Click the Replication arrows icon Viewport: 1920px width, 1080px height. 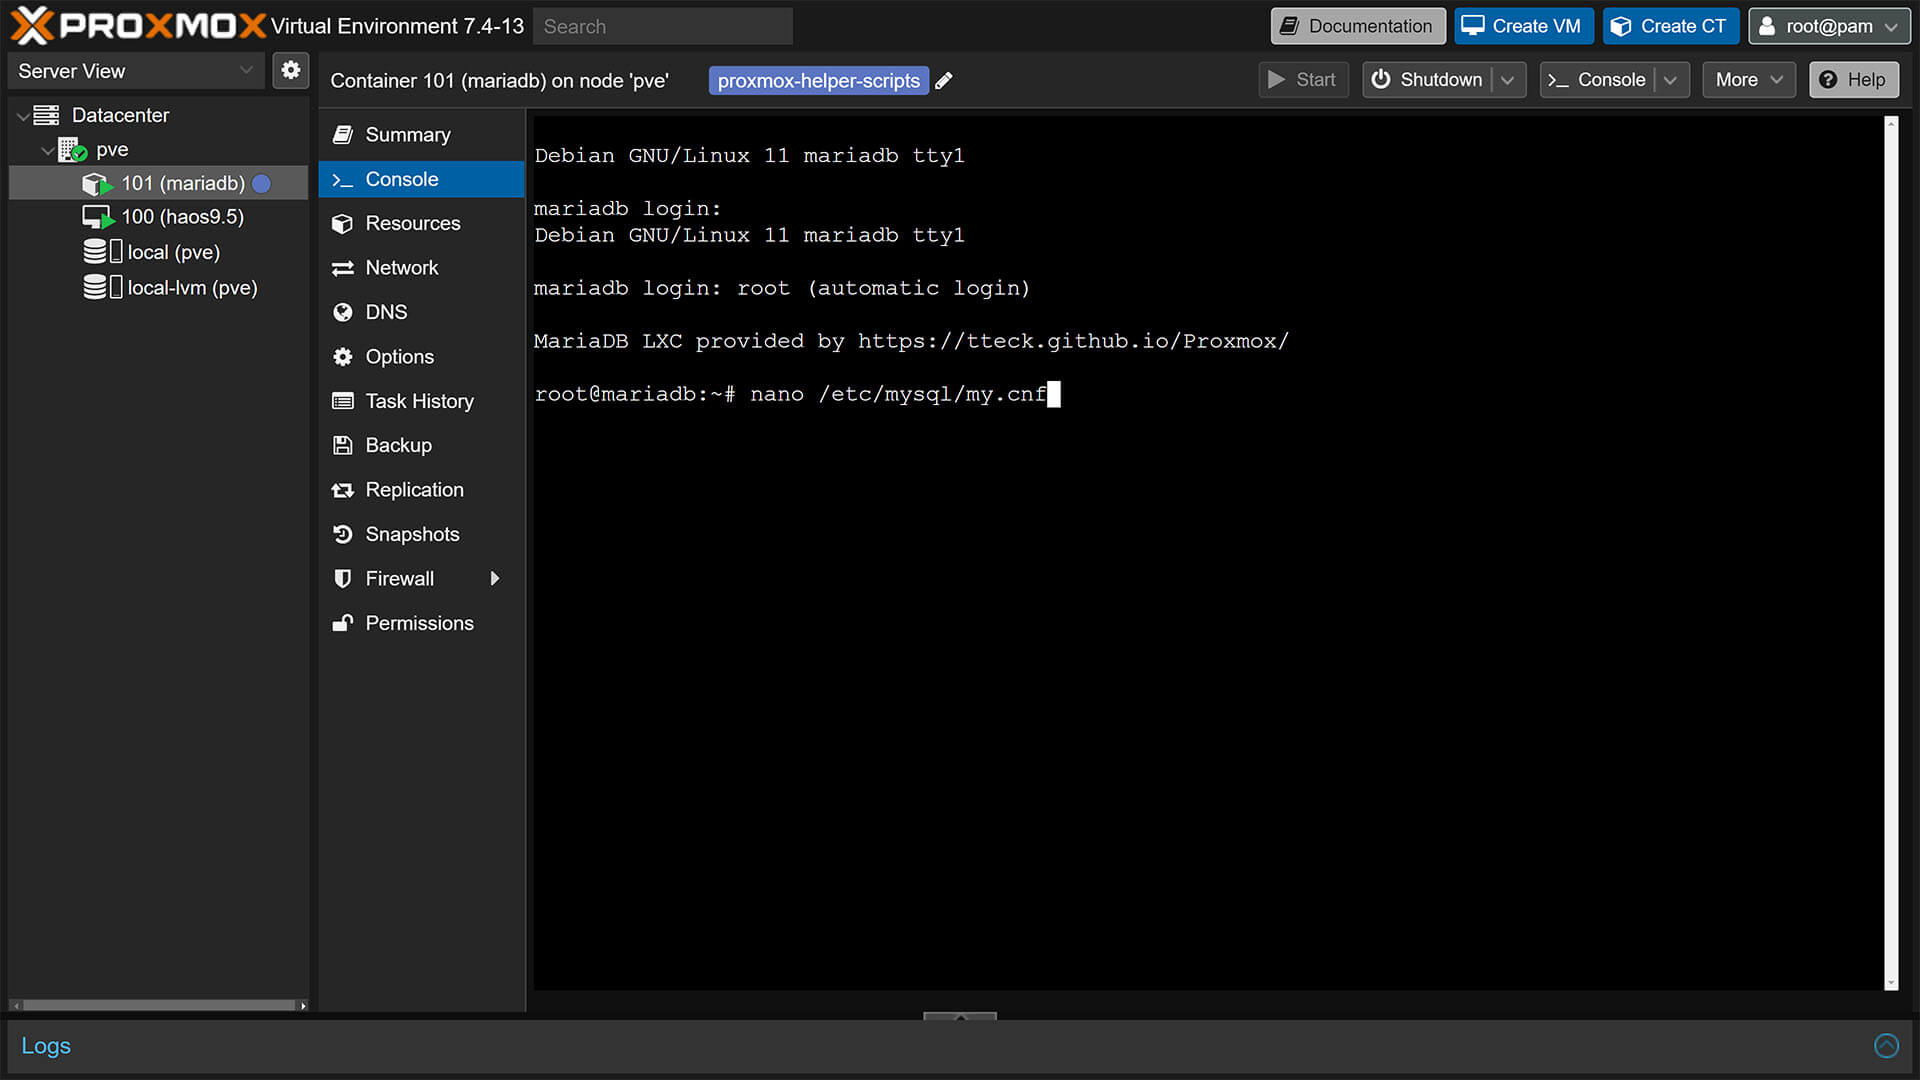(343, 489)
